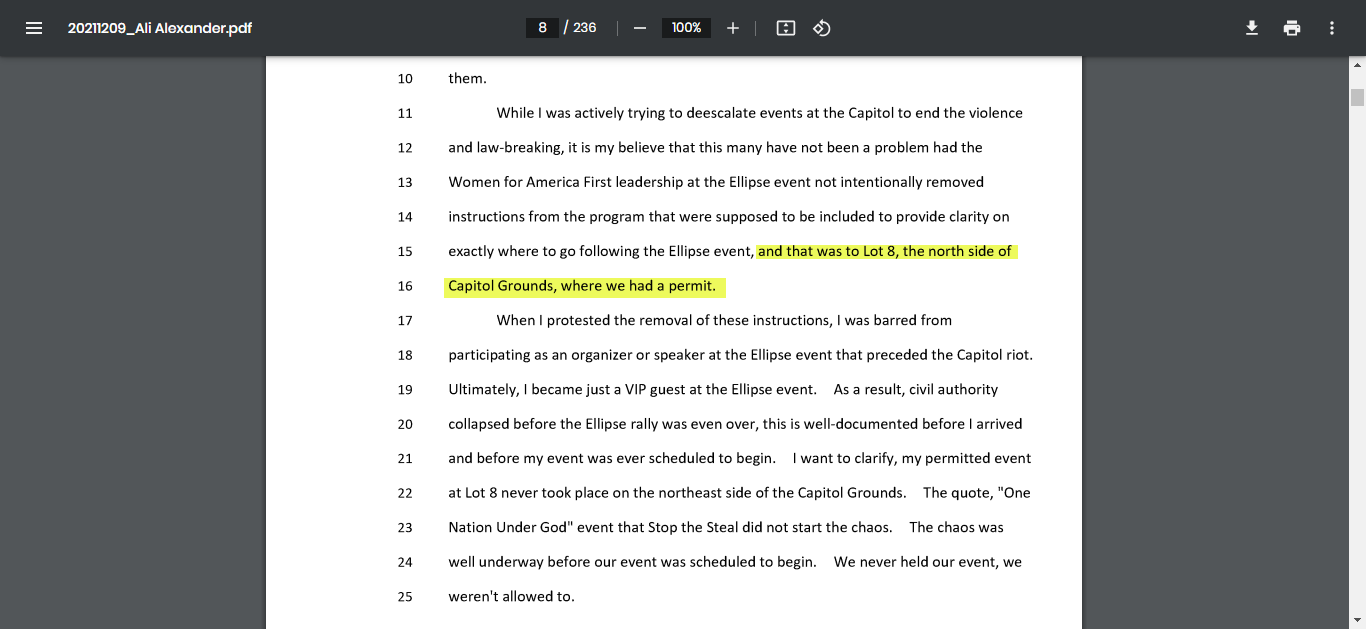Click the total page count 236
This screenshot has height=629, width=1366.
click(x=585, y=28)
